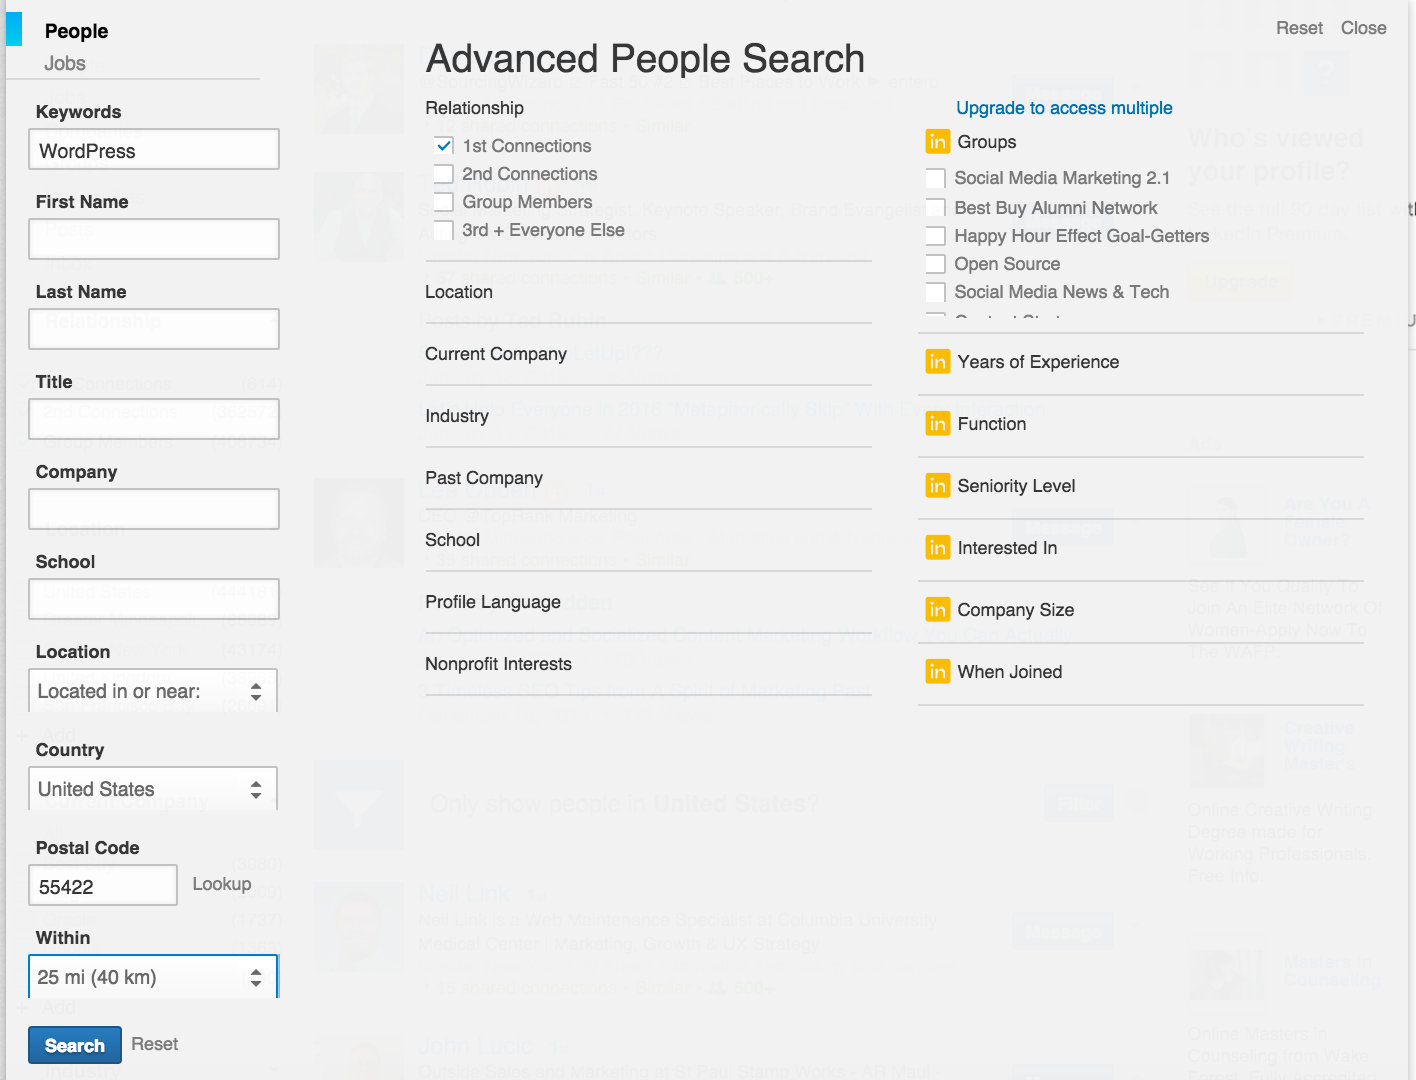Uncheck the 1st Connections filter
The height and width of the screenshot is (1080, 1416).
(x=444, y=145)
